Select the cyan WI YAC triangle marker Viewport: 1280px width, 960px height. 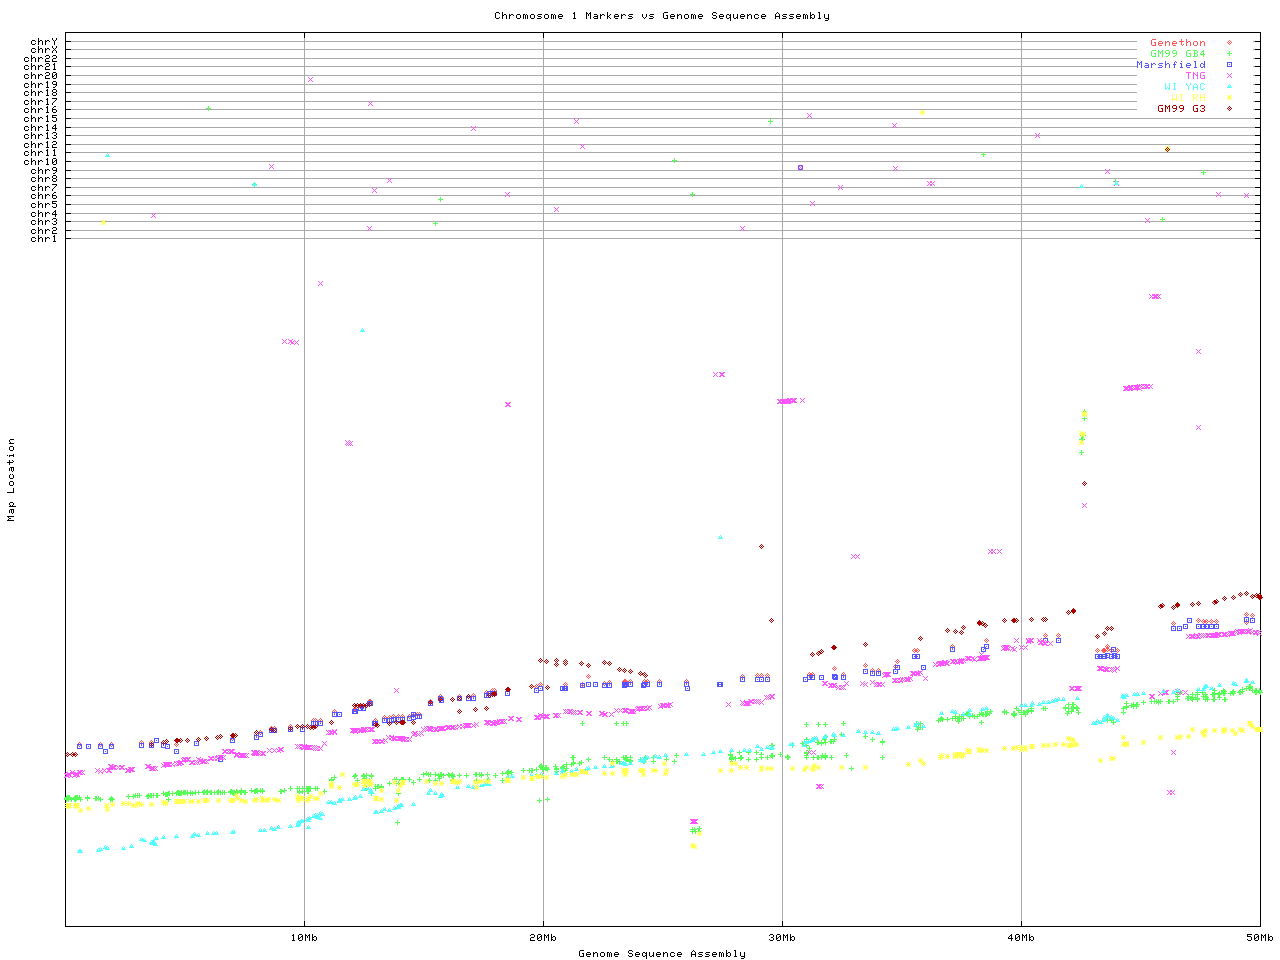1229,87
